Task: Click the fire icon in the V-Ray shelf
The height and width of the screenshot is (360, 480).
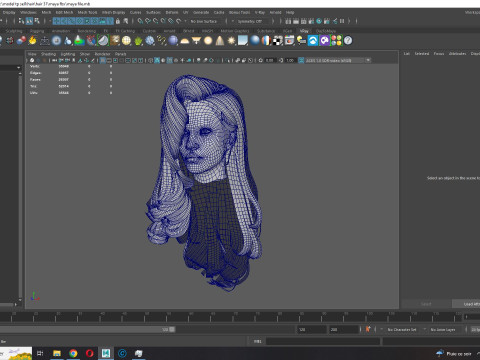Action: (x=32, y=41)
